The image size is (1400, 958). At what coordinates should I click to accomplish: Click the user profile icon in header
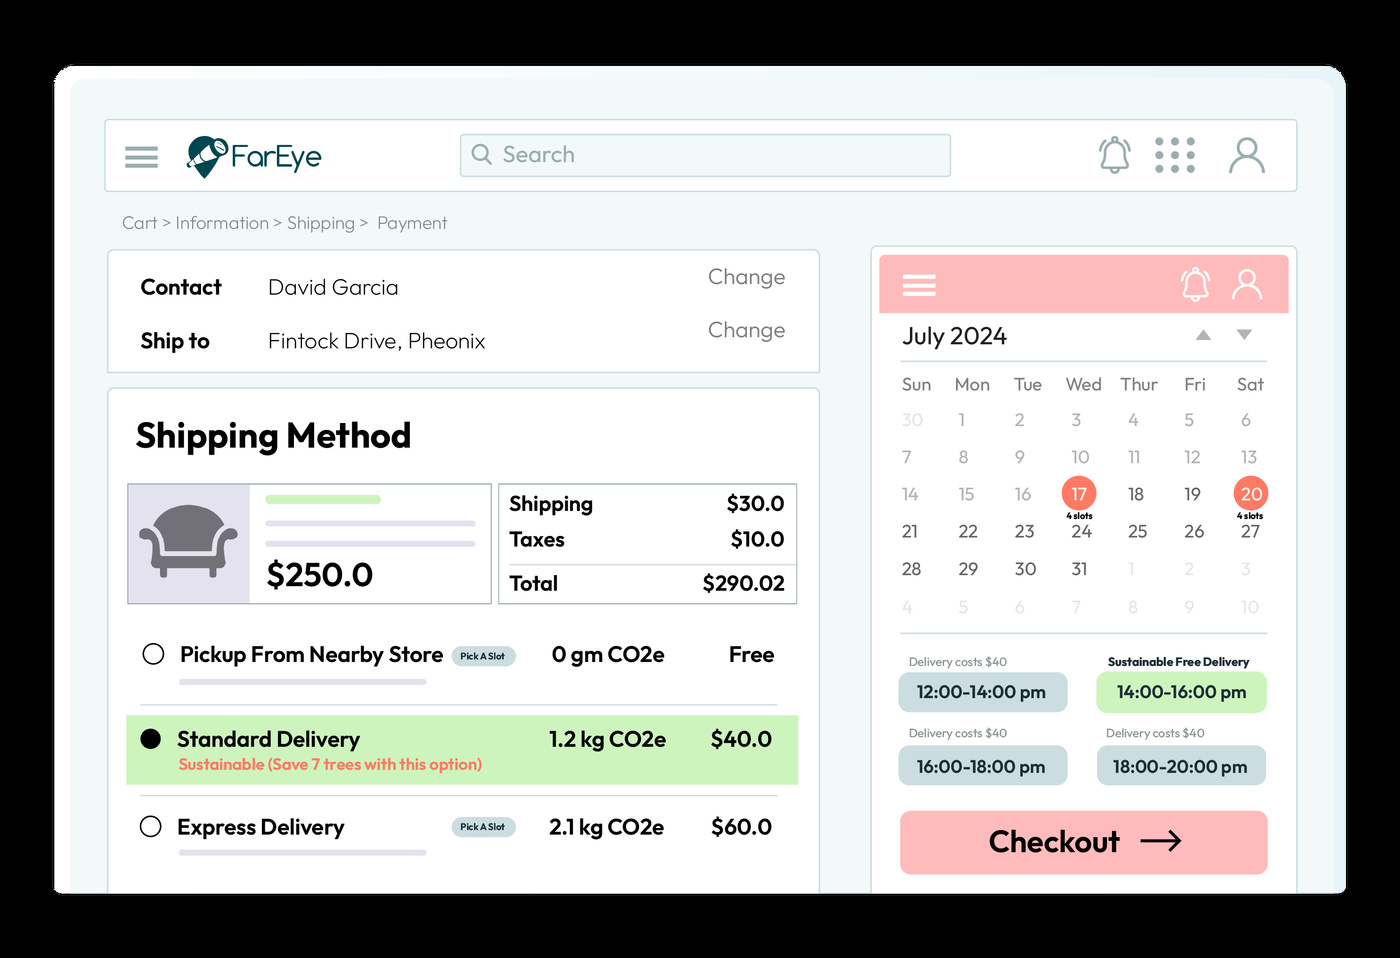pos(1246,155)
